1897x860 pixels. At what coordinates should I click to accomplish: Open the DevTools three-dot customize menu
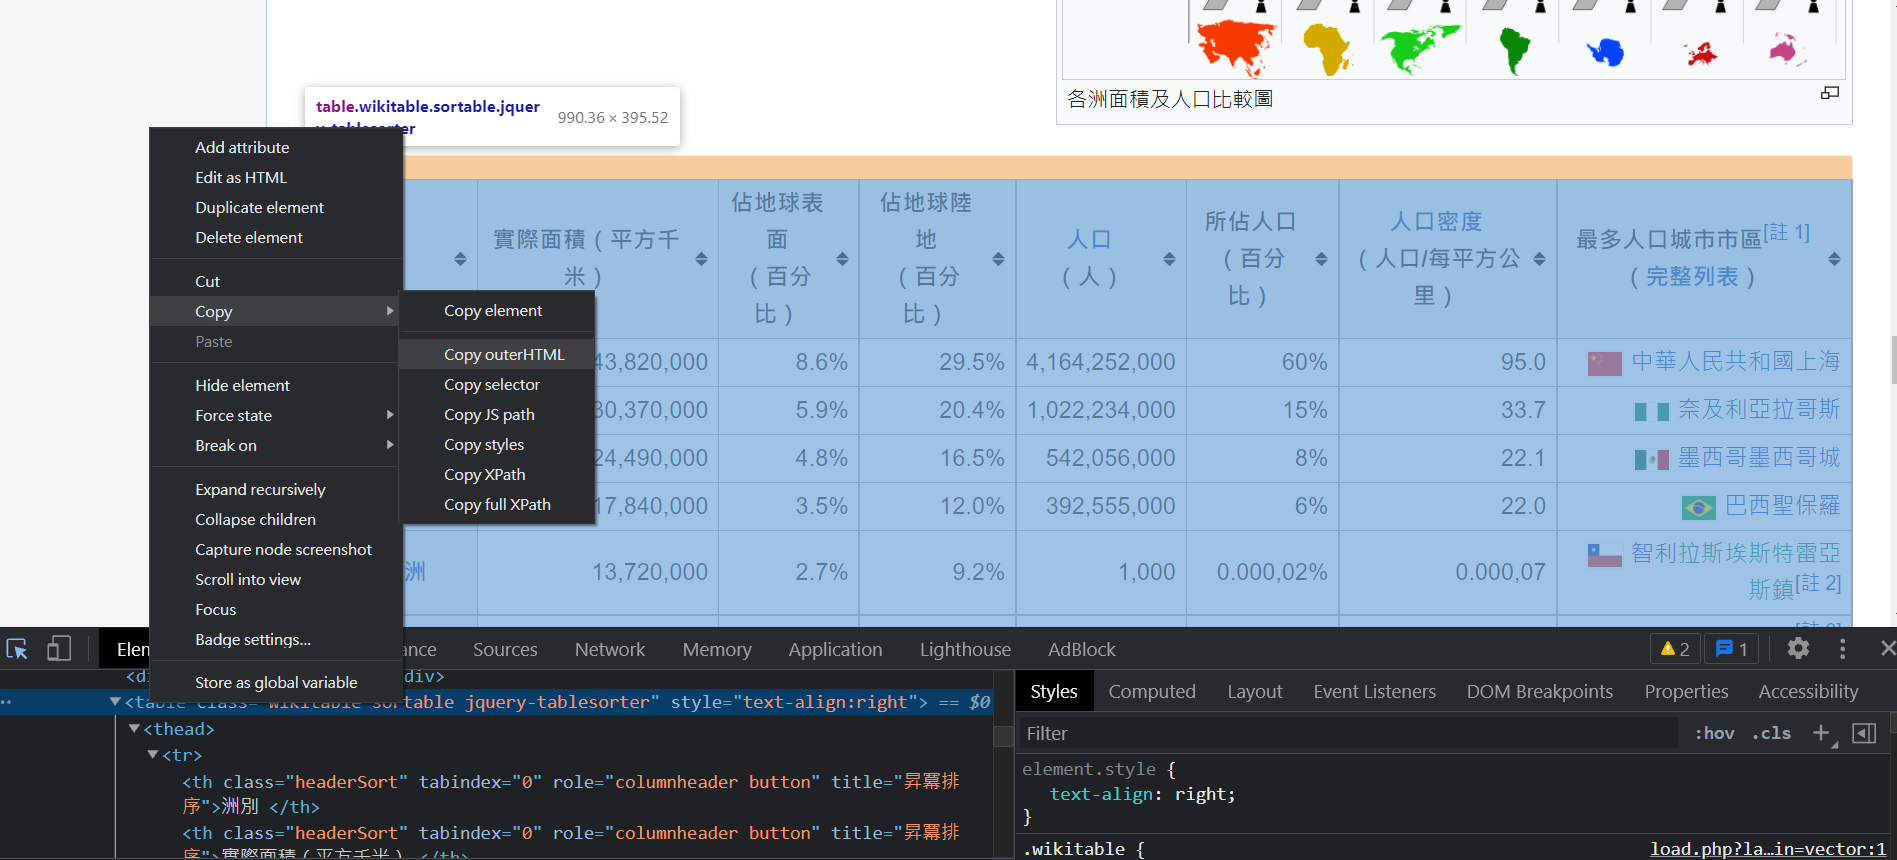tap(1842, 649)
